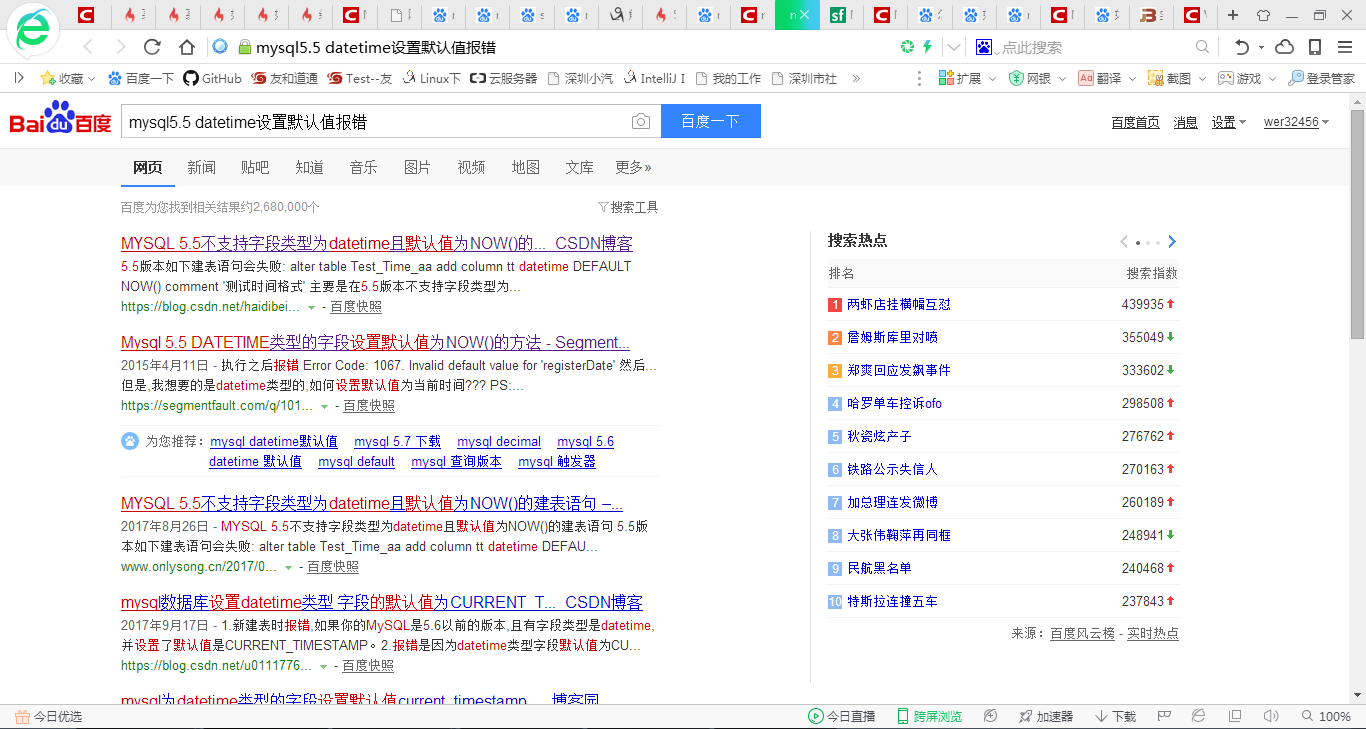Click the camera icon in Baidu's search box
The width and height of the screenshot is (1366, 729).
pos(640,120)
